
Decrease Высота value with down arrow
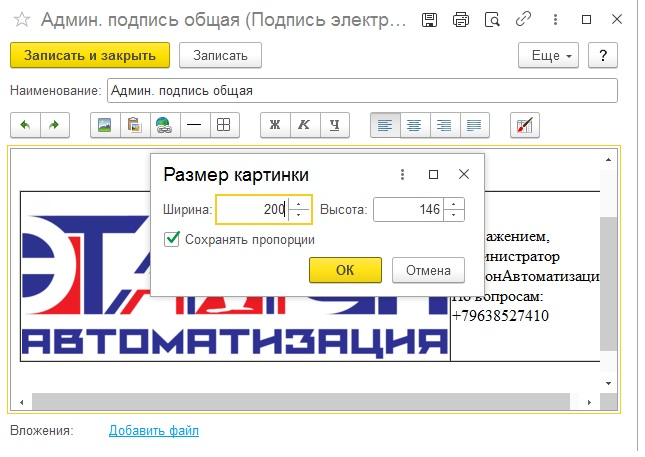(454, 215)
